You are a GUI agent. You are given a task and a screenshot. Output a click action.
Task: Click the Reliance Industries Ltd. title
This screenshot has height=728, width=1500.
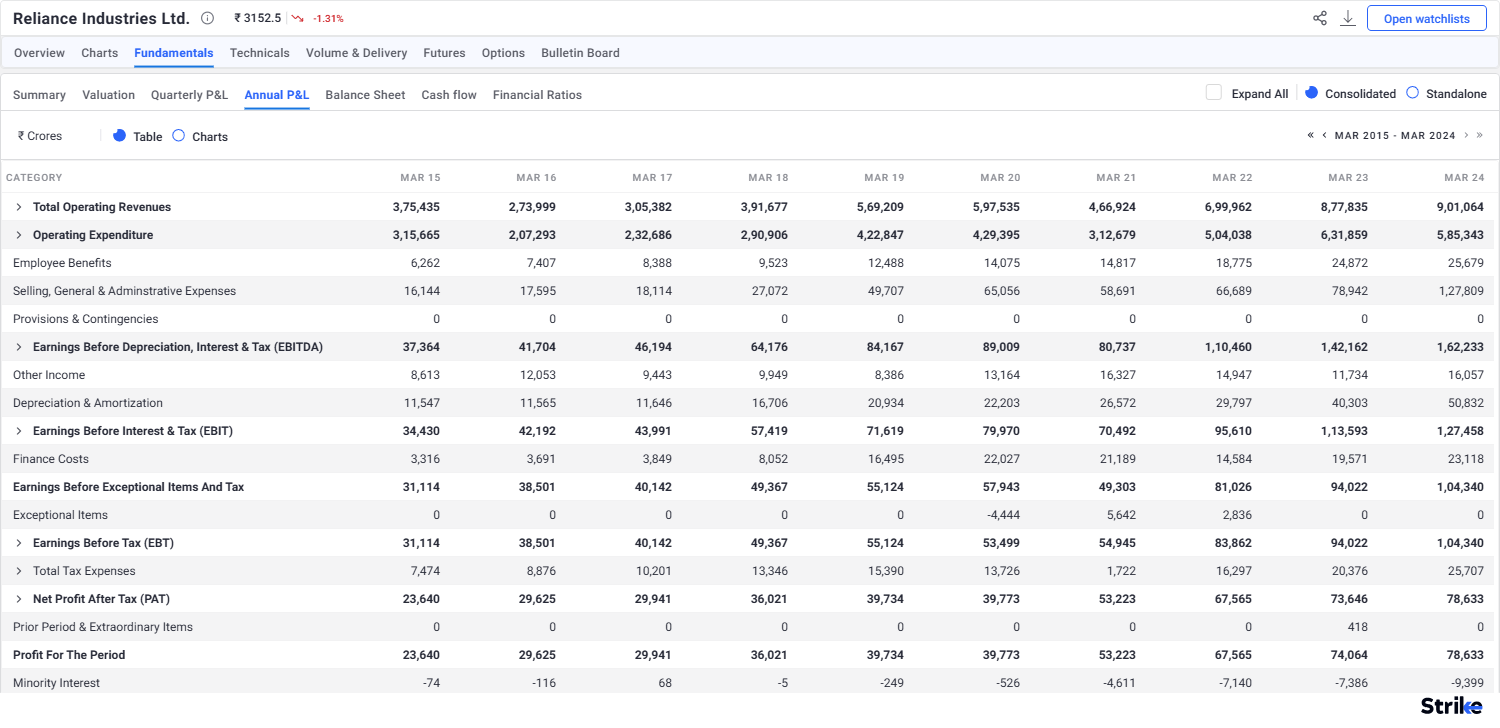pos(101,18)
